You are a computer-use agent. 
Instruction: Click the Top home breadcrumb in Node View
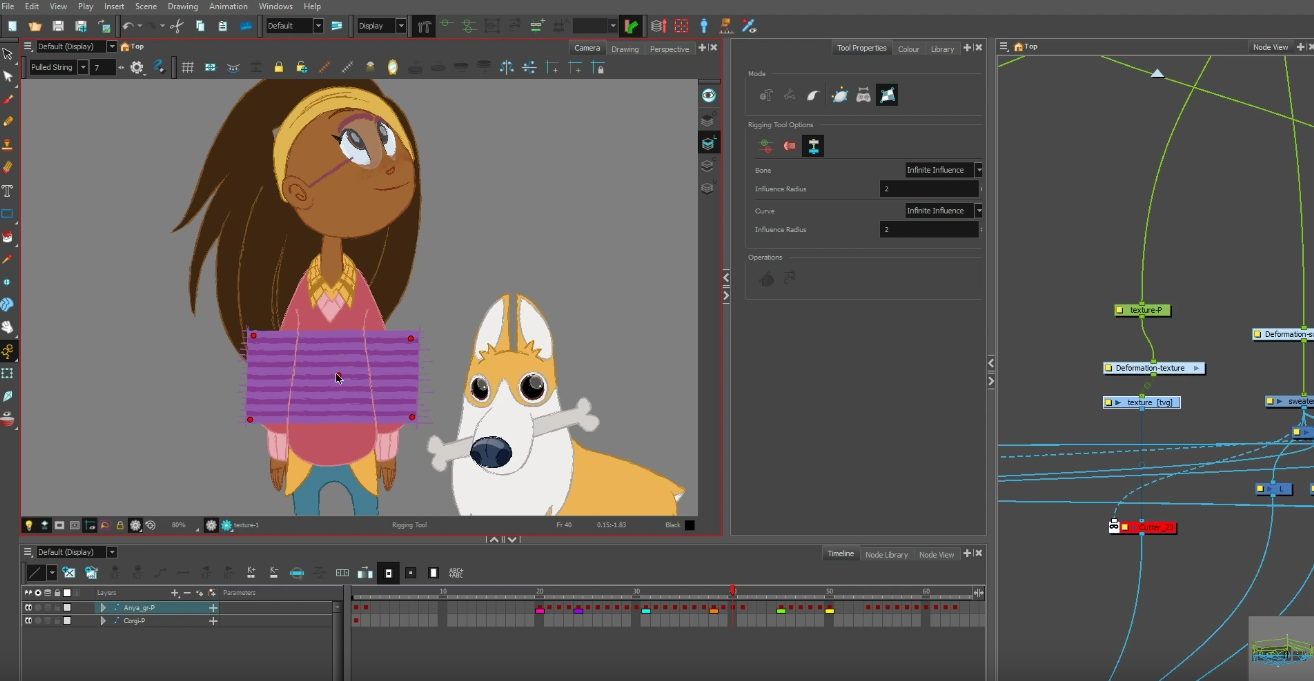coord(1025,46)
